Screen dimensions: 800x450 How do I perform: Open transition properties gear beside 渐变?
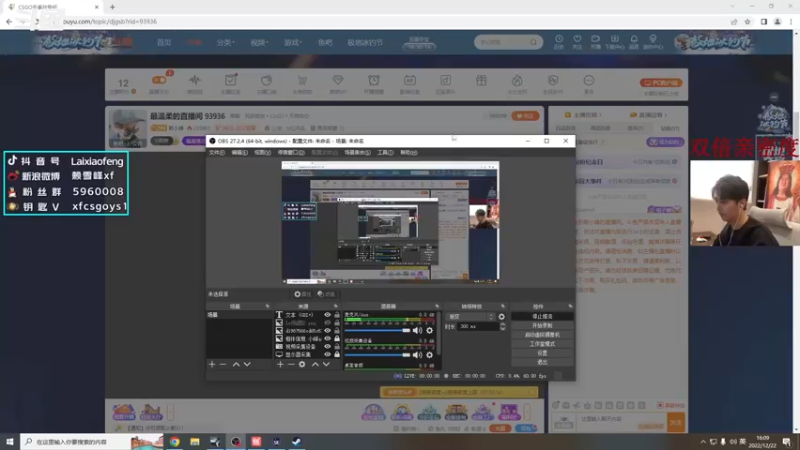(502, 317)
